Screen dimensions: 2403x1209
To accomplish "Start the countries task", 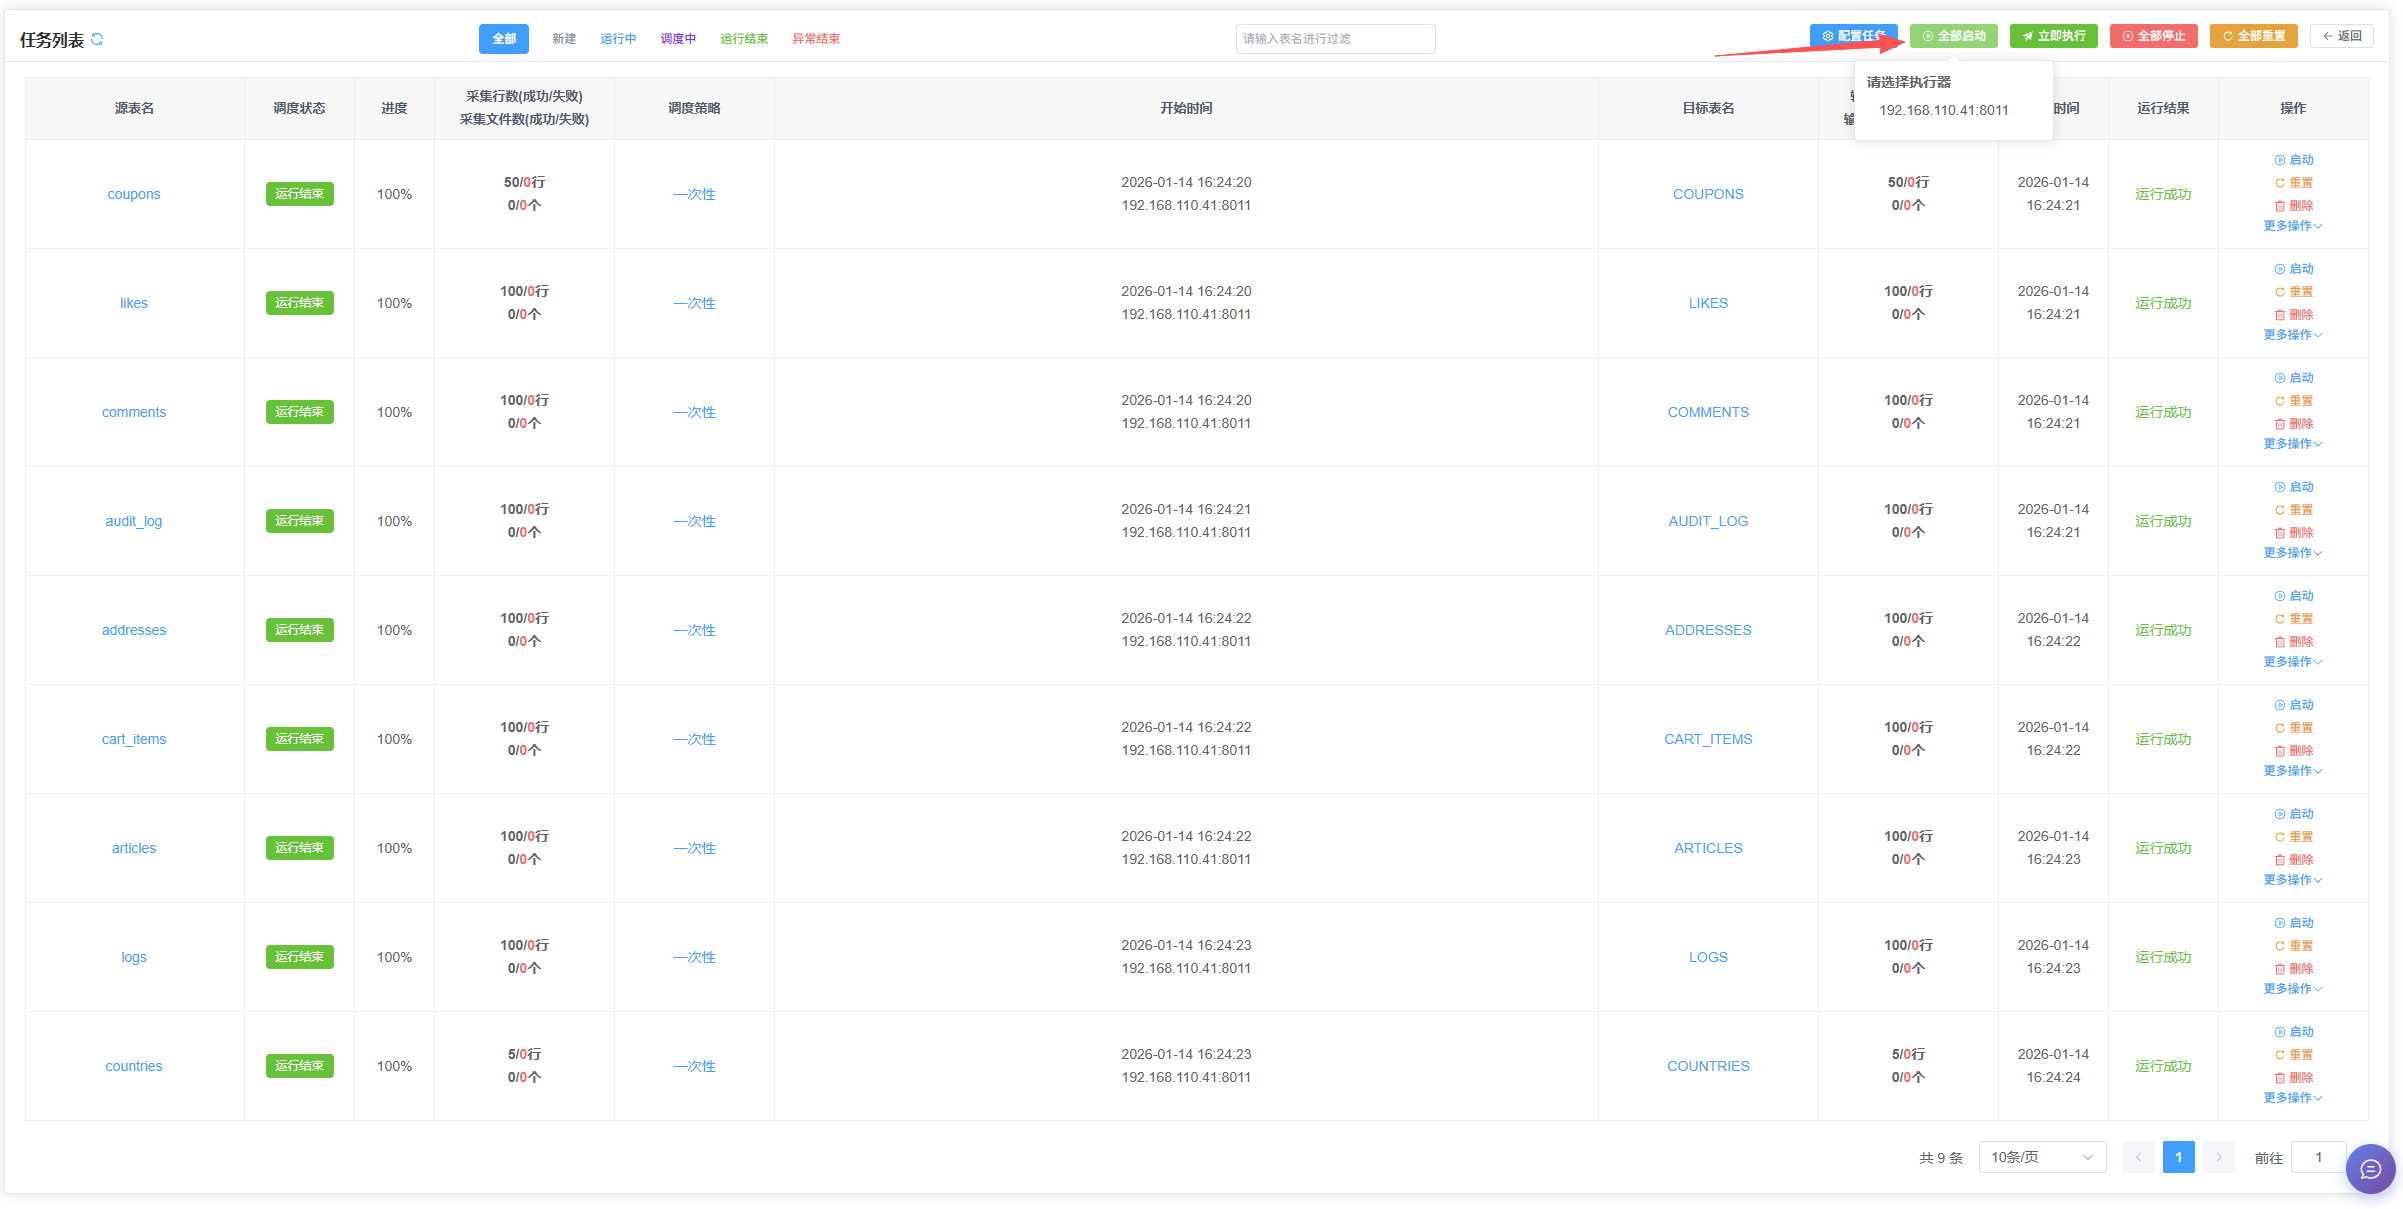I will (2293, 1032).
